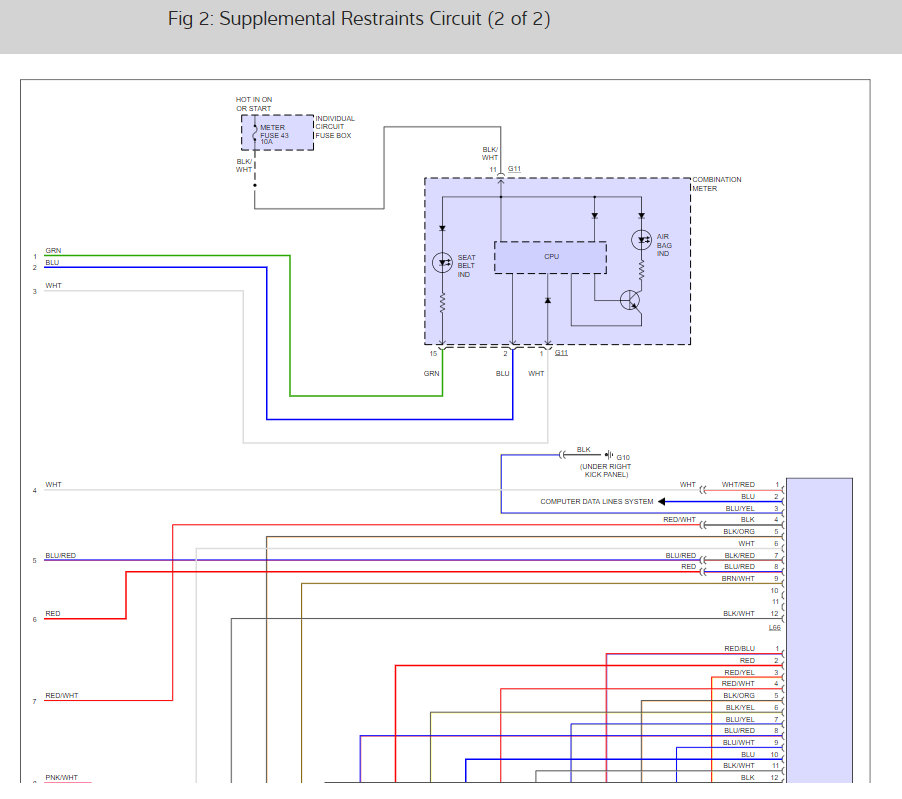This screenshot has height=799, width=902.
Task: Click the "GRN" label below pin 15
Action: [431, 373]
